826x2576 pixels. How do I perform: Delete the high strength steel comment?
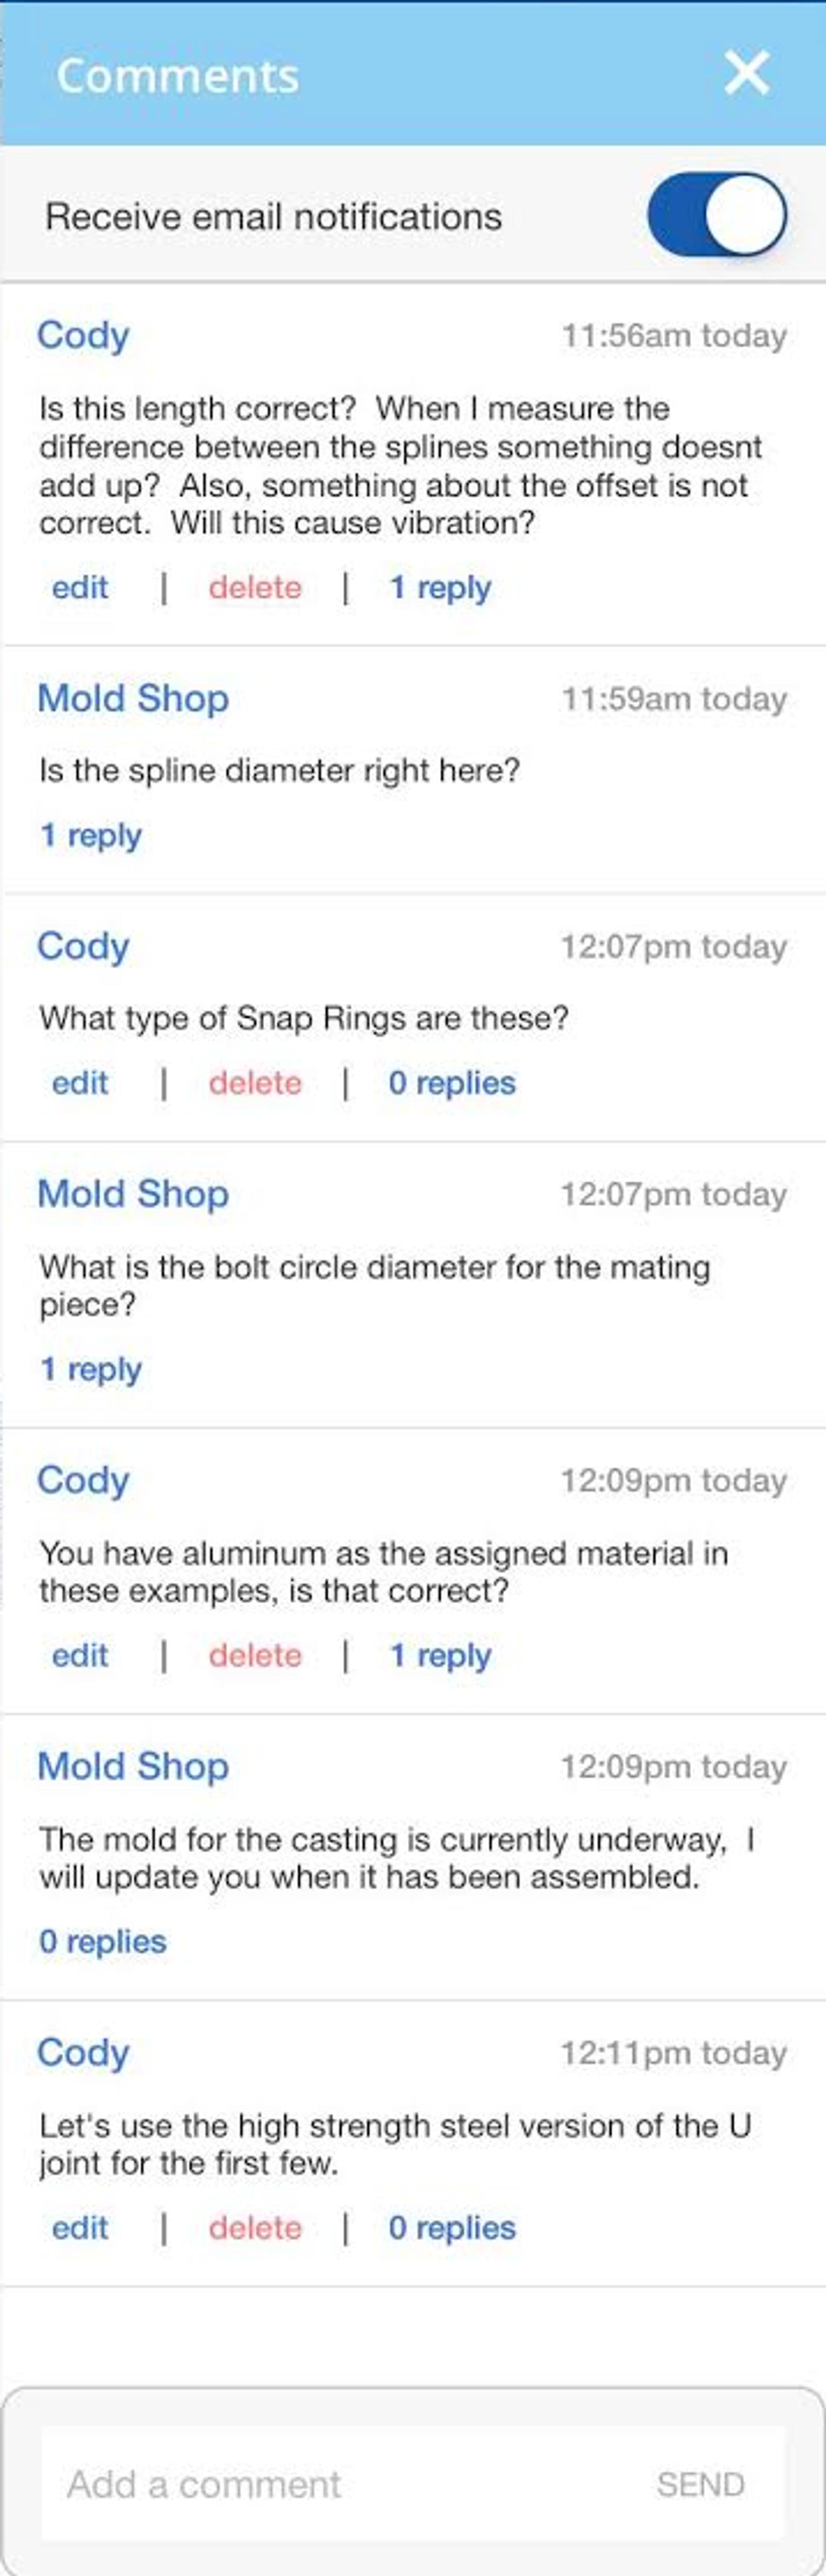tap(255, 2227)
